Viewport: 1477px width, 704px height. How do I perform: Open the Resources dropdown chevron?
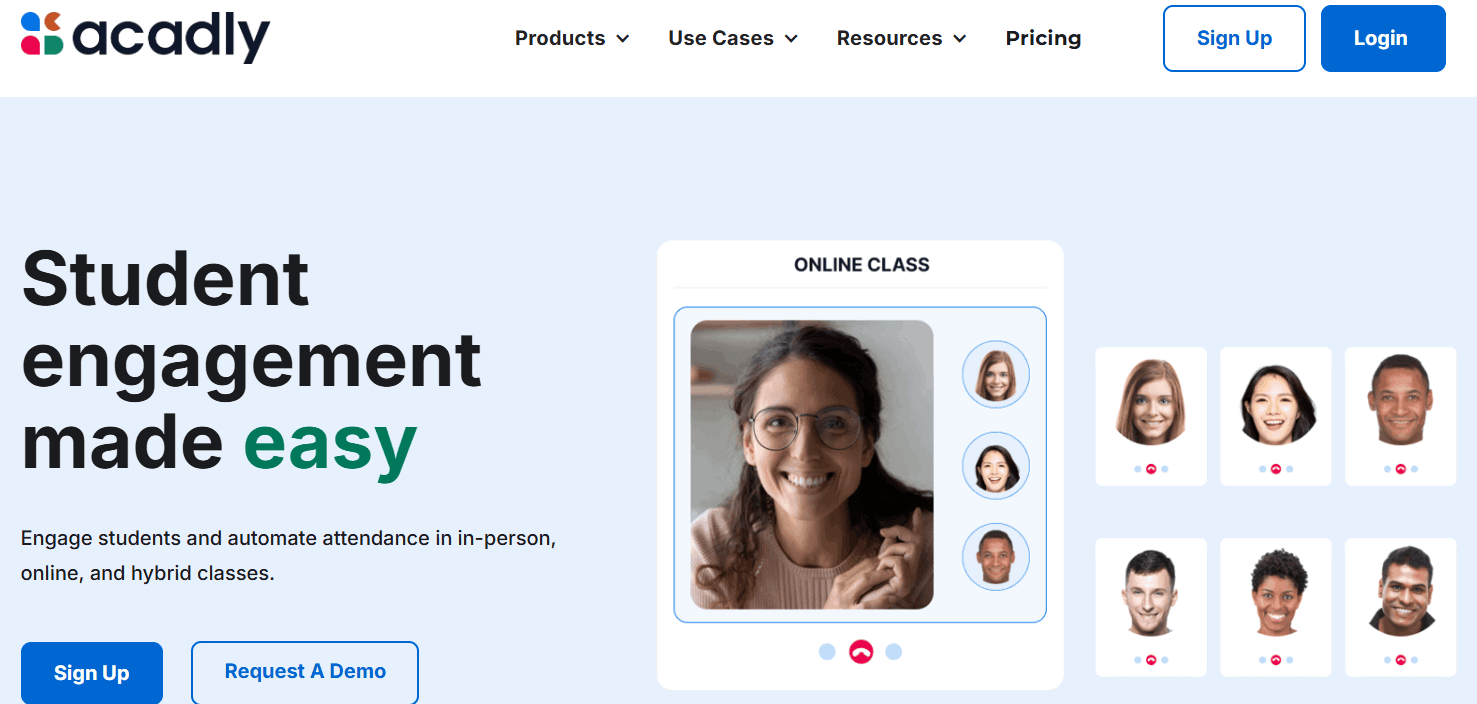click(x=960, y=39)
